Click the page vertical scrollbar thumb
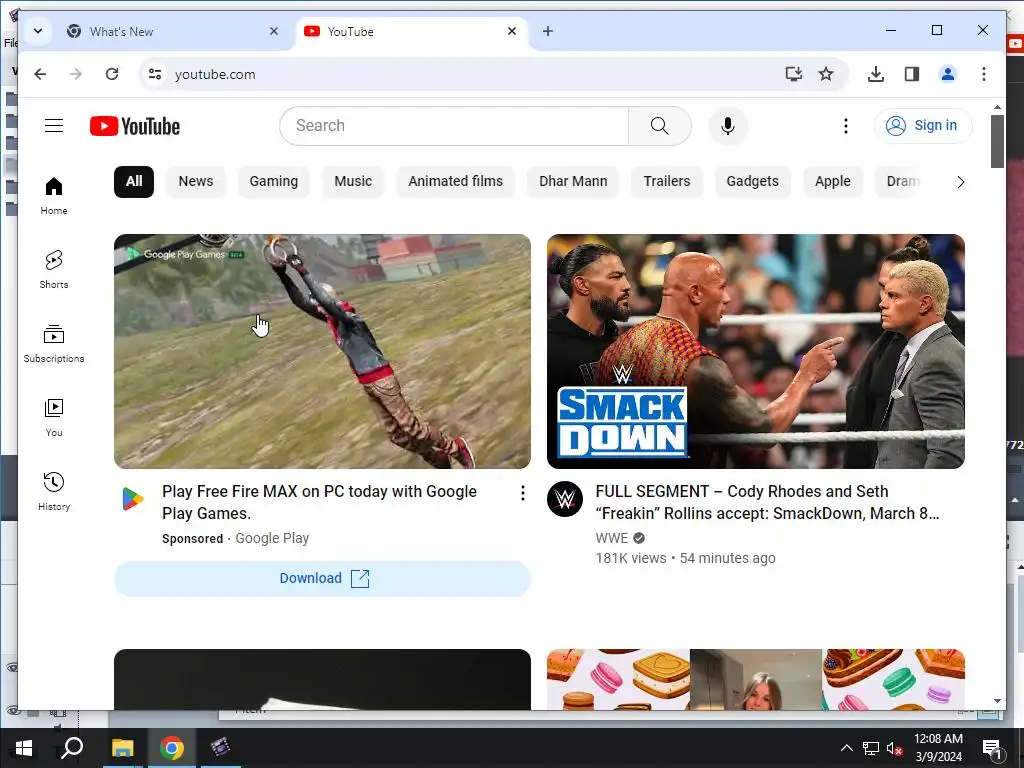Screen dimensions: 1024x768 point(997,141)
